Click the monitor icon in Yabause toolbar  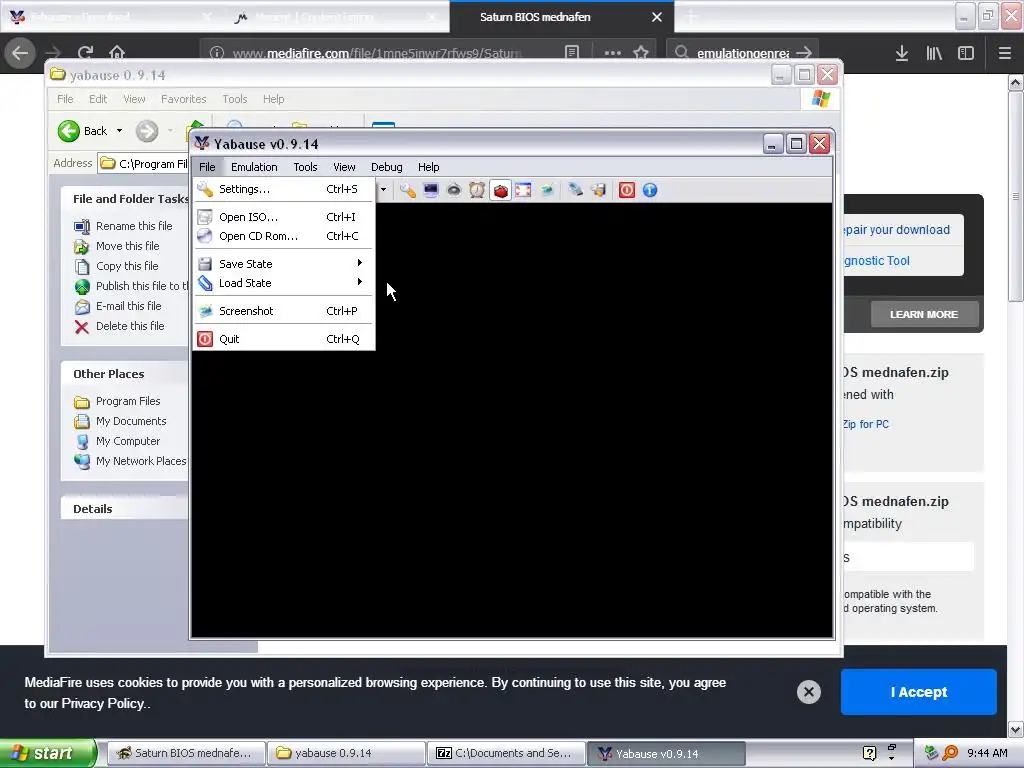(x=431, y=190)
